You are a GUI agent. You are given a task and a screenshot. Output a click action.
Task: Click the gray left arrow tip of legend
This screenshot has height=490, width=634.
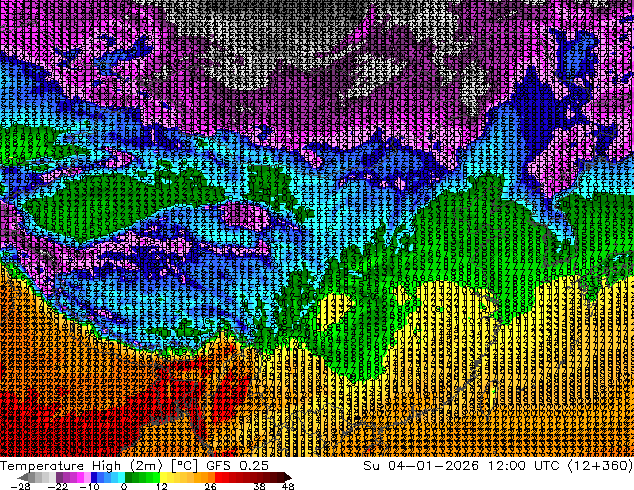click(23, 477)
